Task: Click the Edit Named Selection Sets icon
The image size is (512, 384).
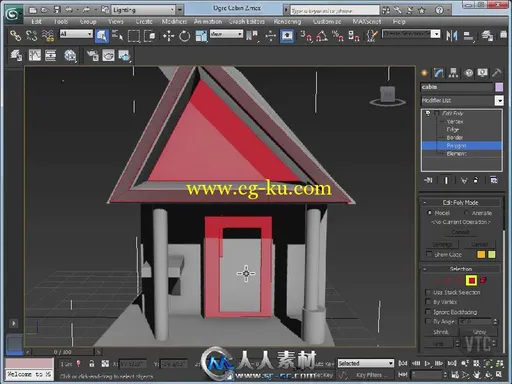Action: [x=371, y=36]
